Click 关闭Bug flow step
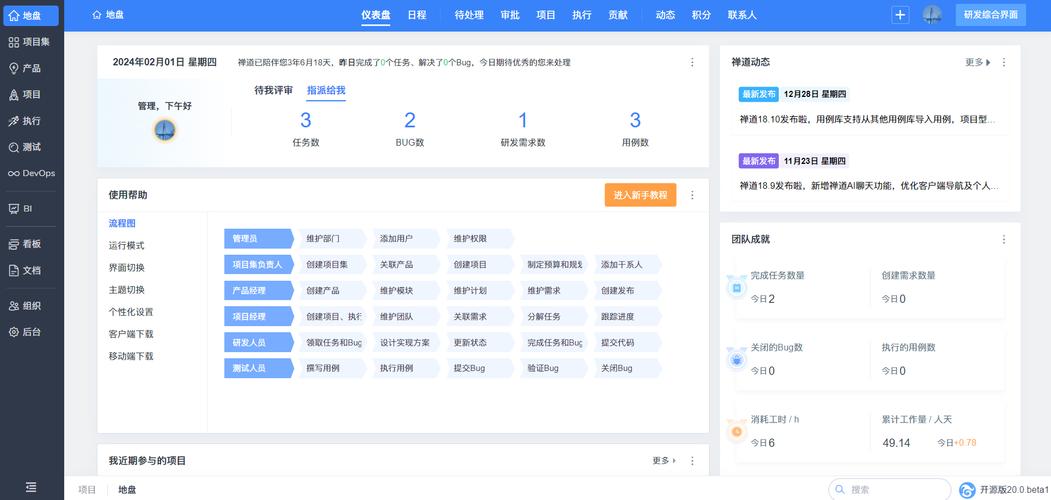 click(x=627, y=368)
